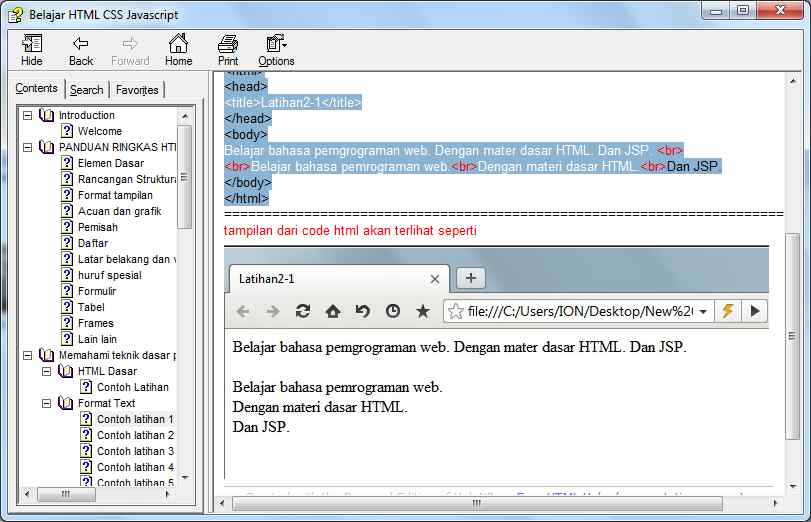Click the highlighted <head> code line

[246, 86]
